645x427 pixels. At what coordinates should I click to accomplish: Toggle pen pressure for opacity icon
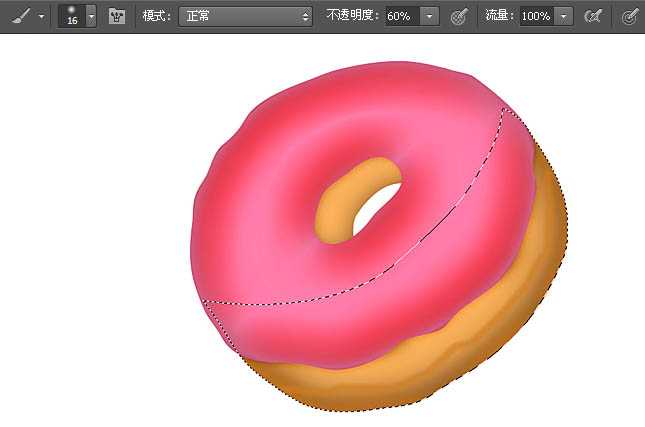coord(459,16)
